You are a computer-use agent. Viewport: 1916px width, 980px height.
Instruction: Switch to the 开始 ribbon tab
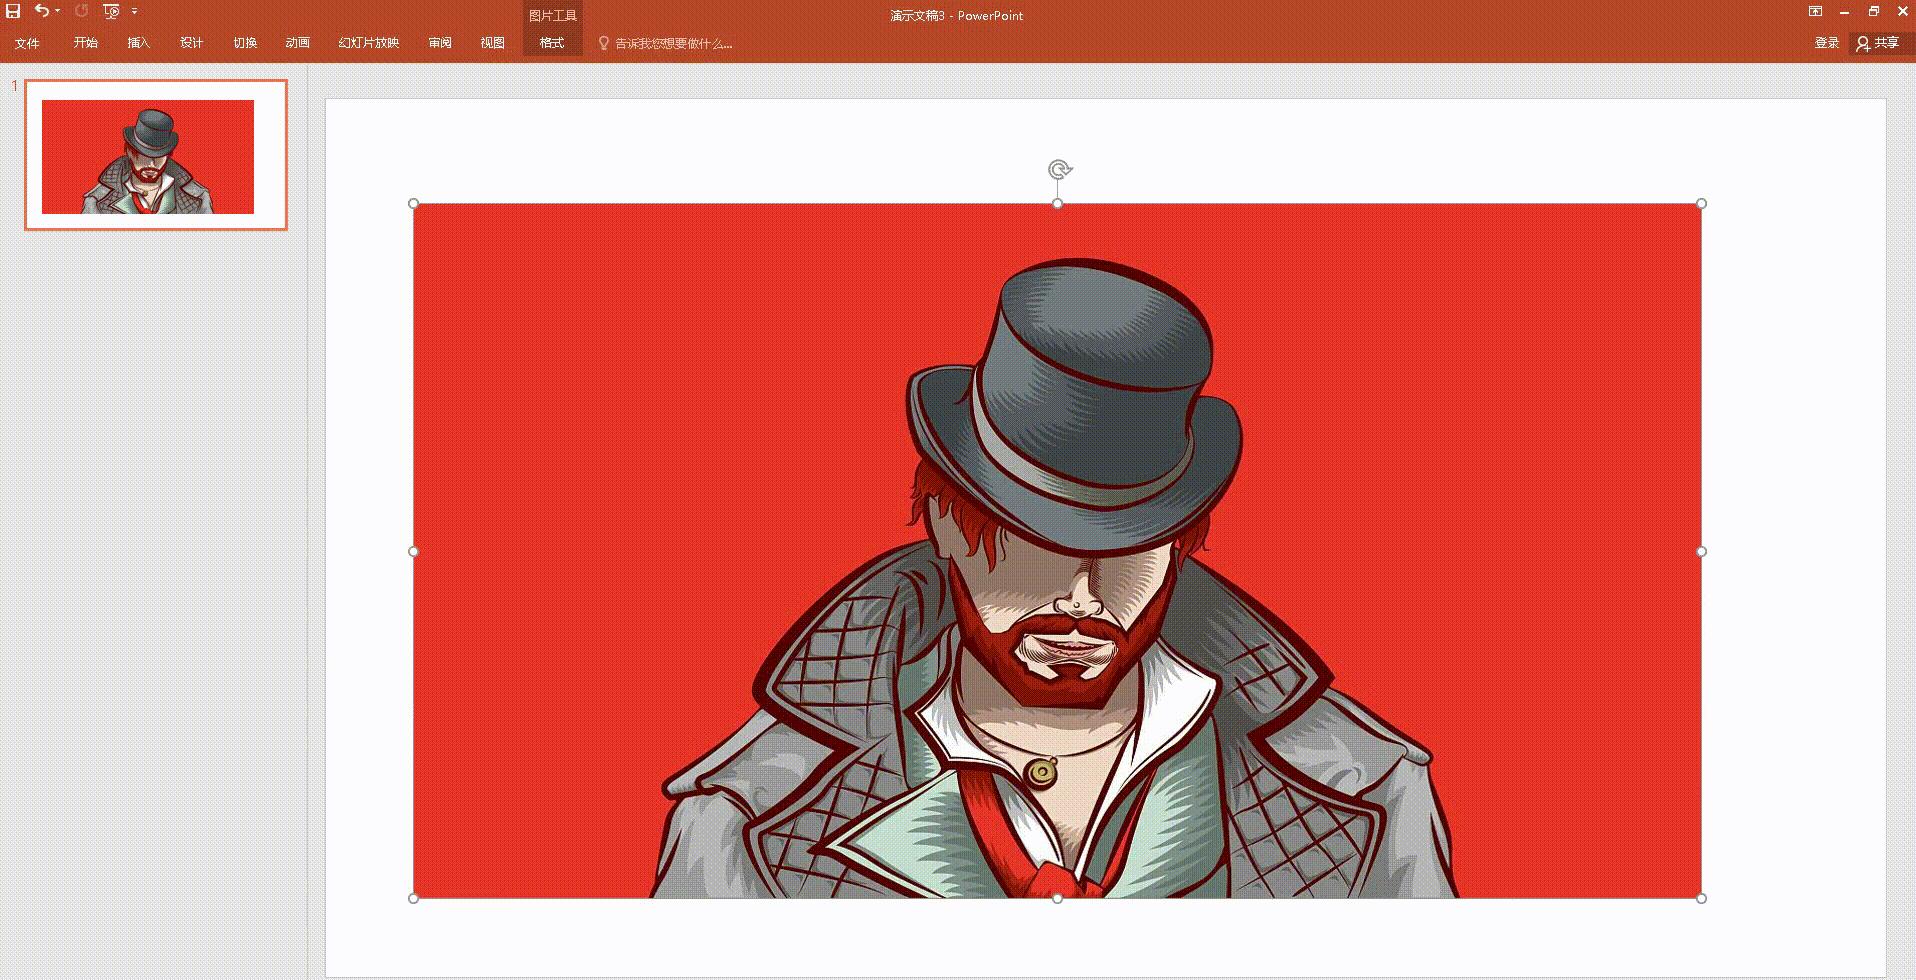86,43
